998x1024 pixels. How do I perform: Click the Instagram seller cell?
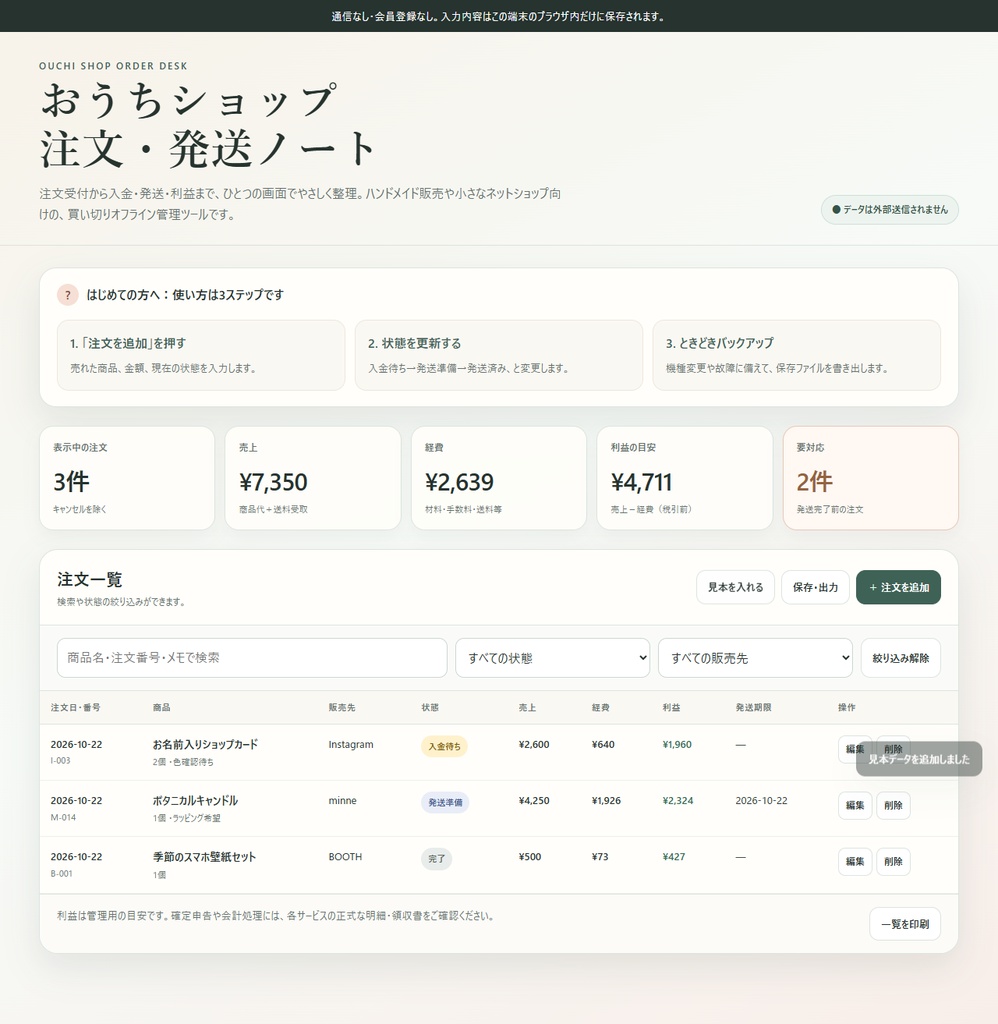[351, 744]
